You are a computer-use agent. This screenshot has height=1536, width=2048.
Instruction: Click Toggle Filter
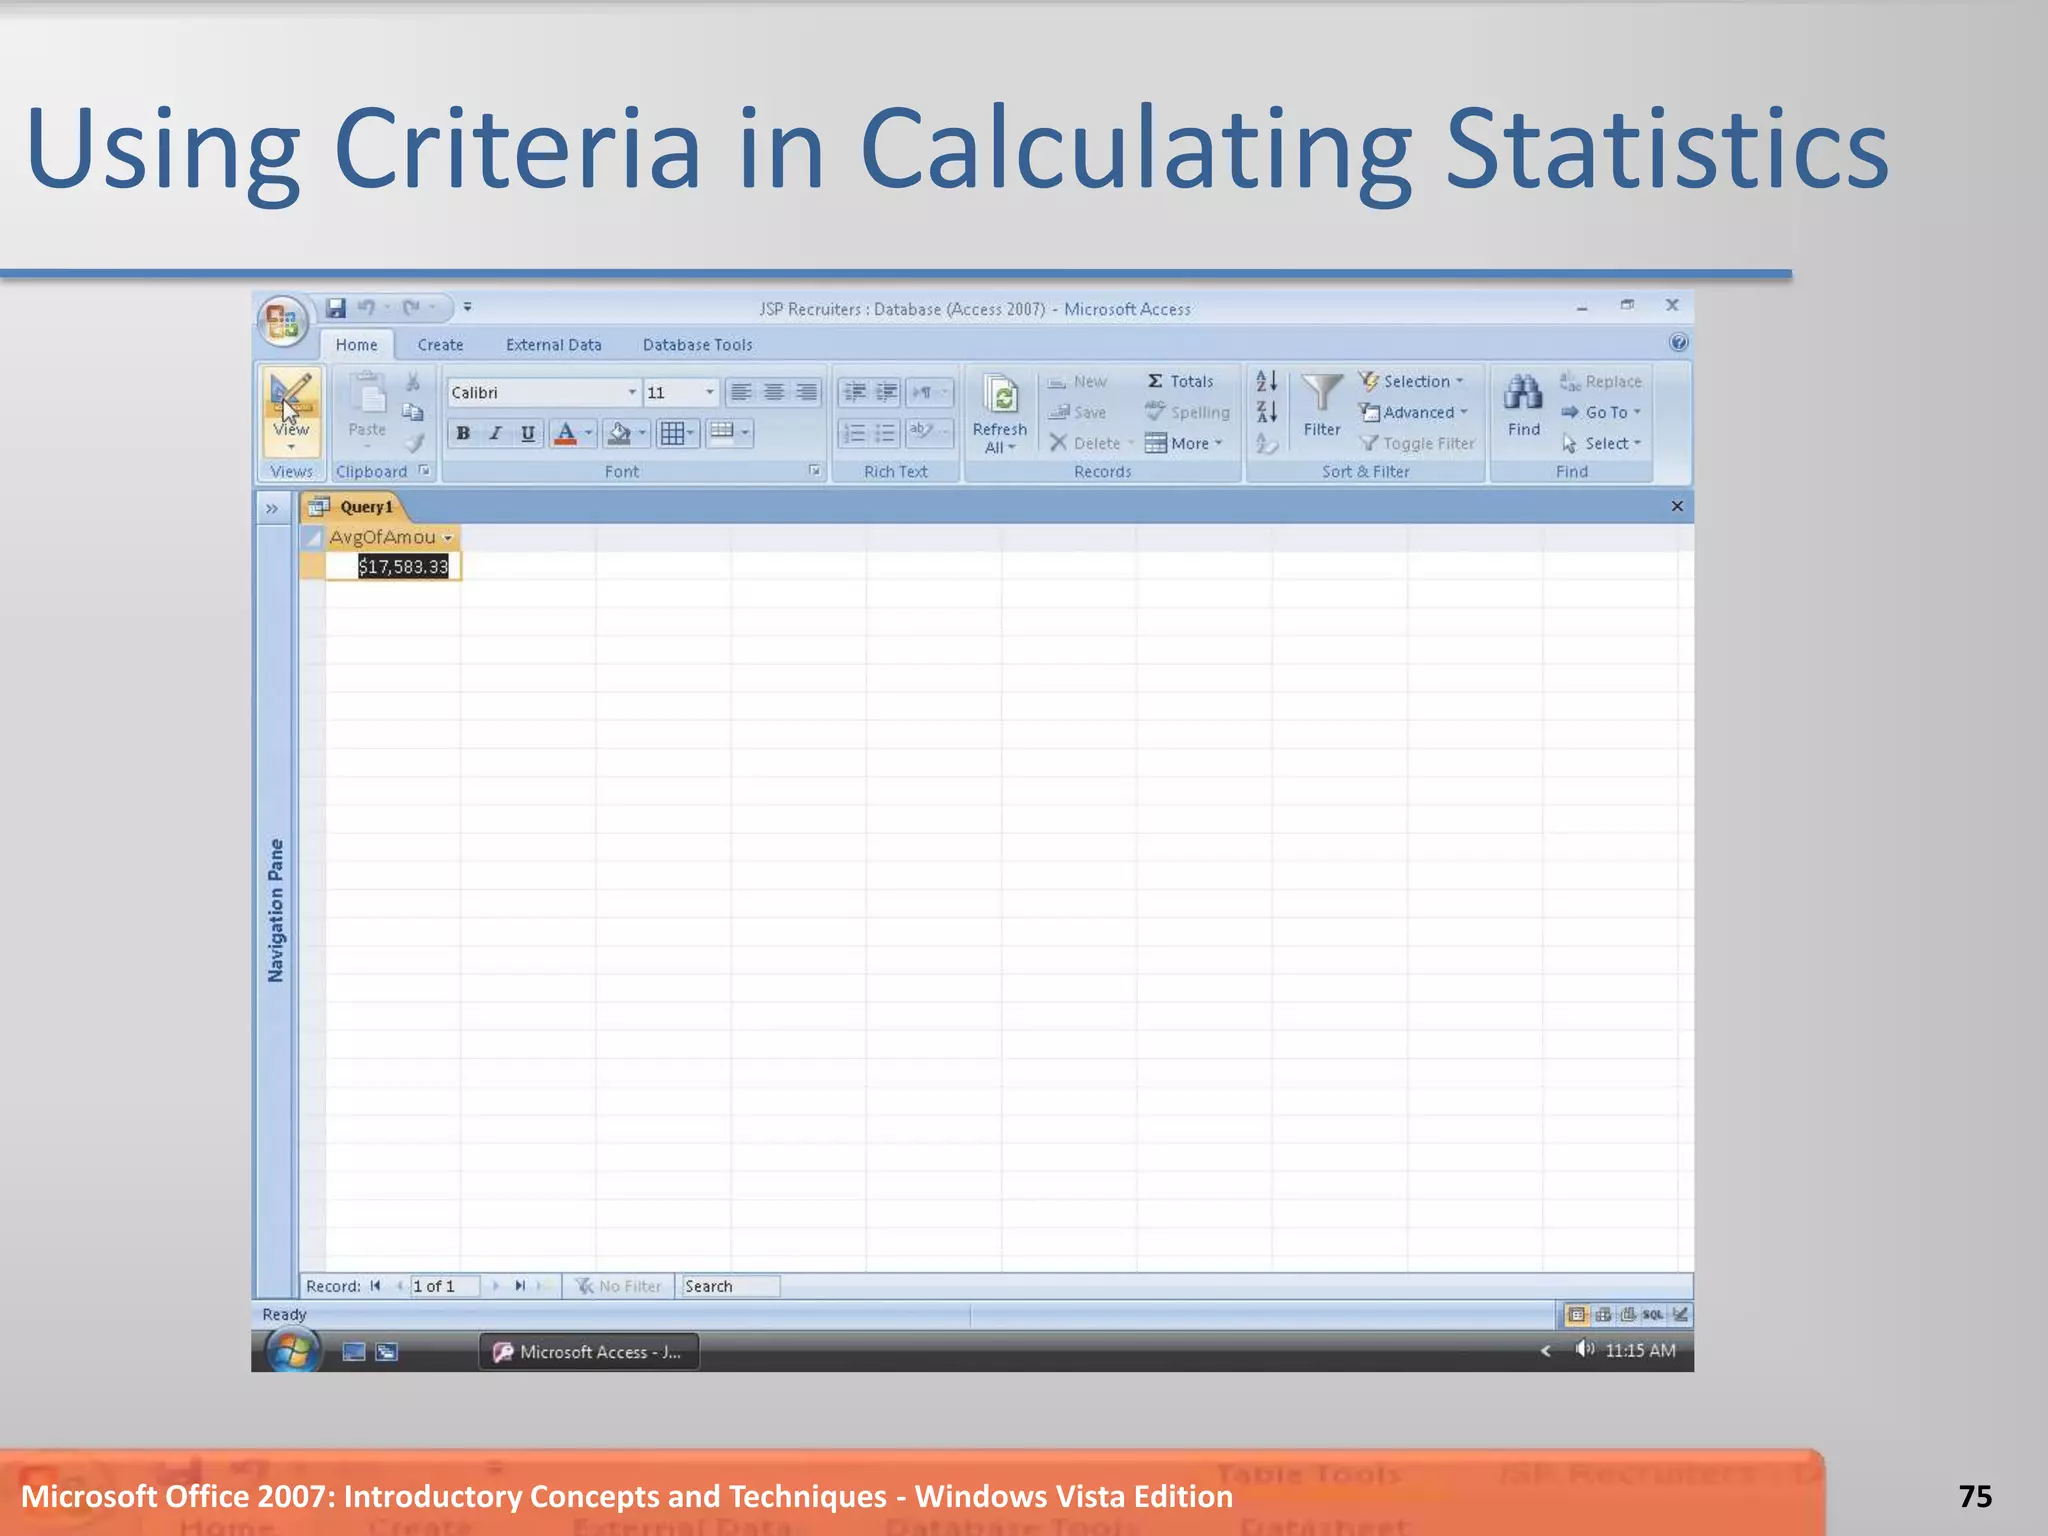[1417, 443]
